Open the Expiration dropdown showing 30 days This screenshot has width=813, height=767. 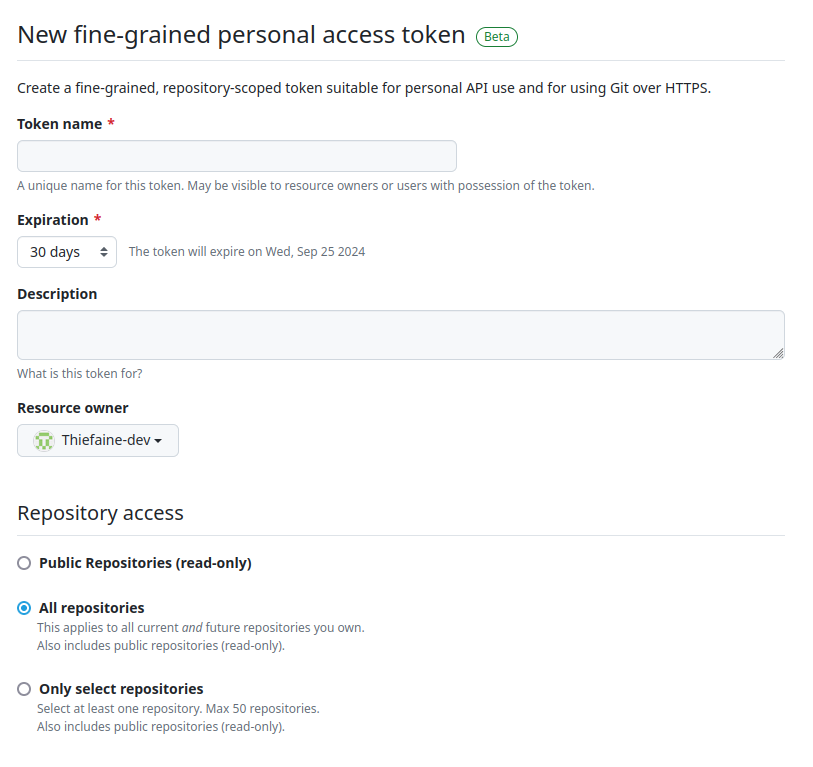point(66,252)
